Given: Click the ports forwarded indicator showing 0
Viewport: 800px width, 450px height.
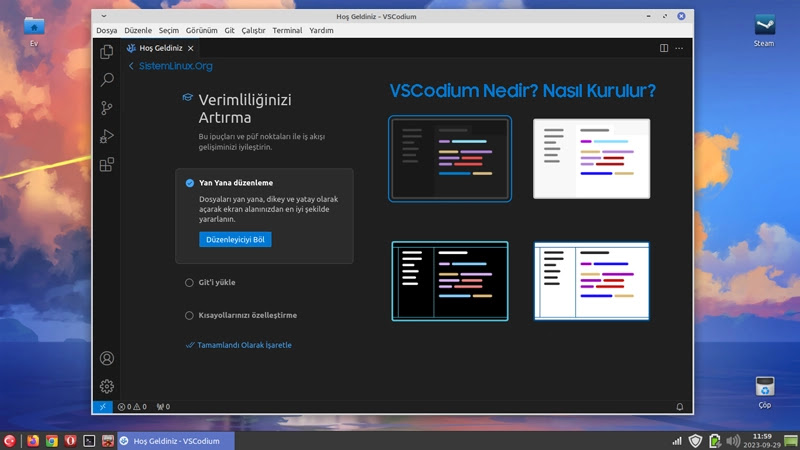Looking at the screenshot, I should click(163, 407).
